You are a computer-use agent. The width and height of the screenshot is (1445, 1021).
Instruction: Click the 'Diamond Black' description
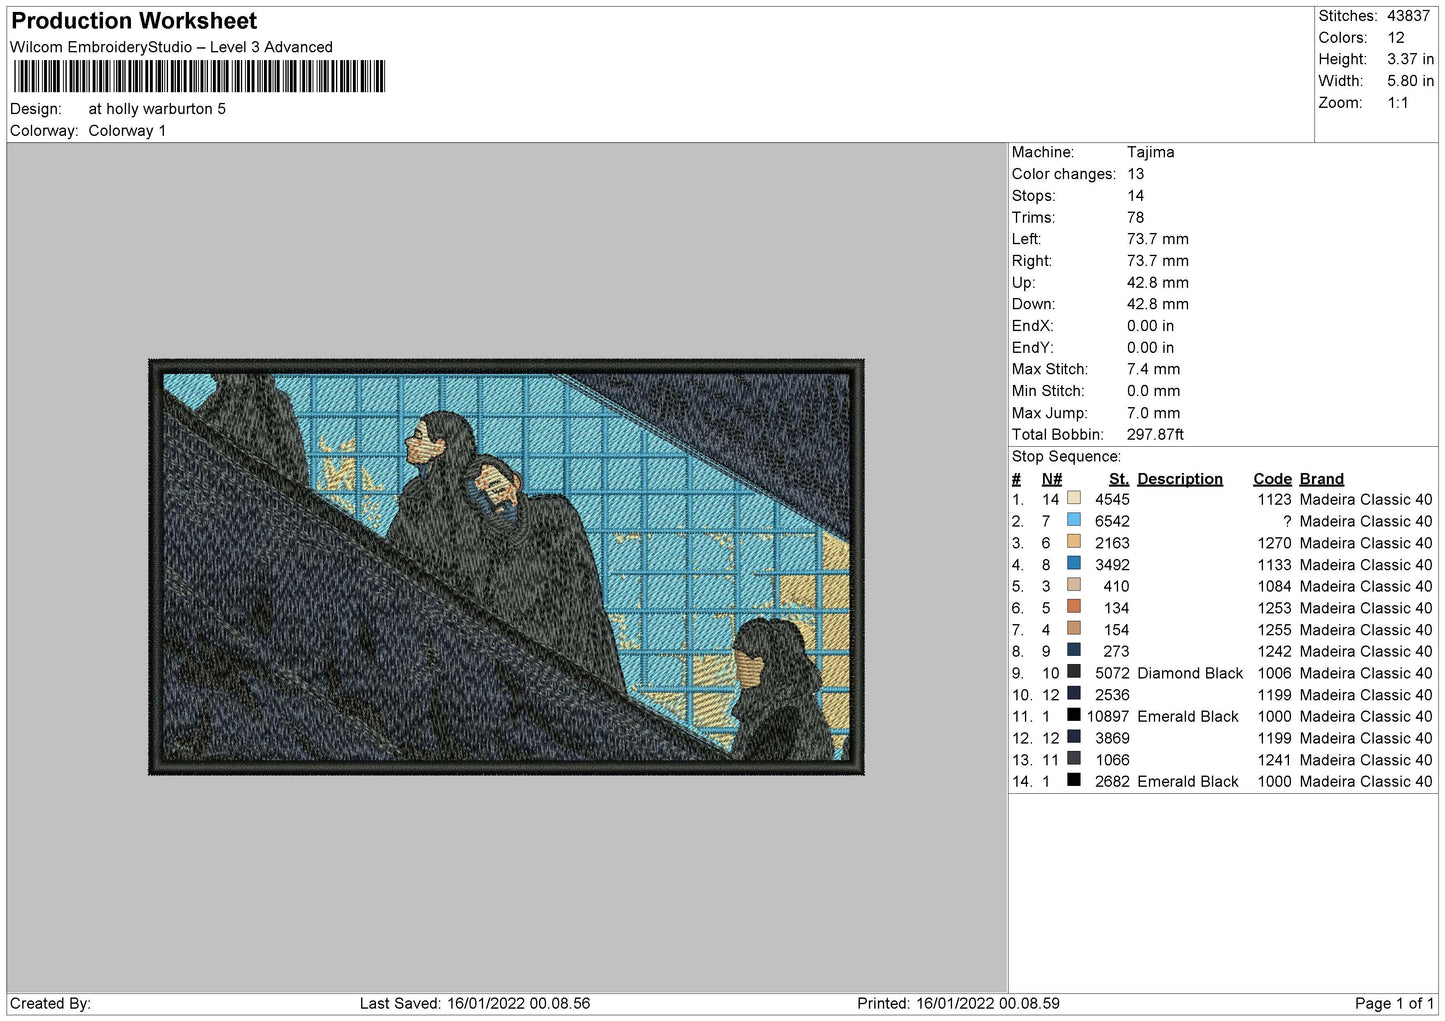point(1190,673)
